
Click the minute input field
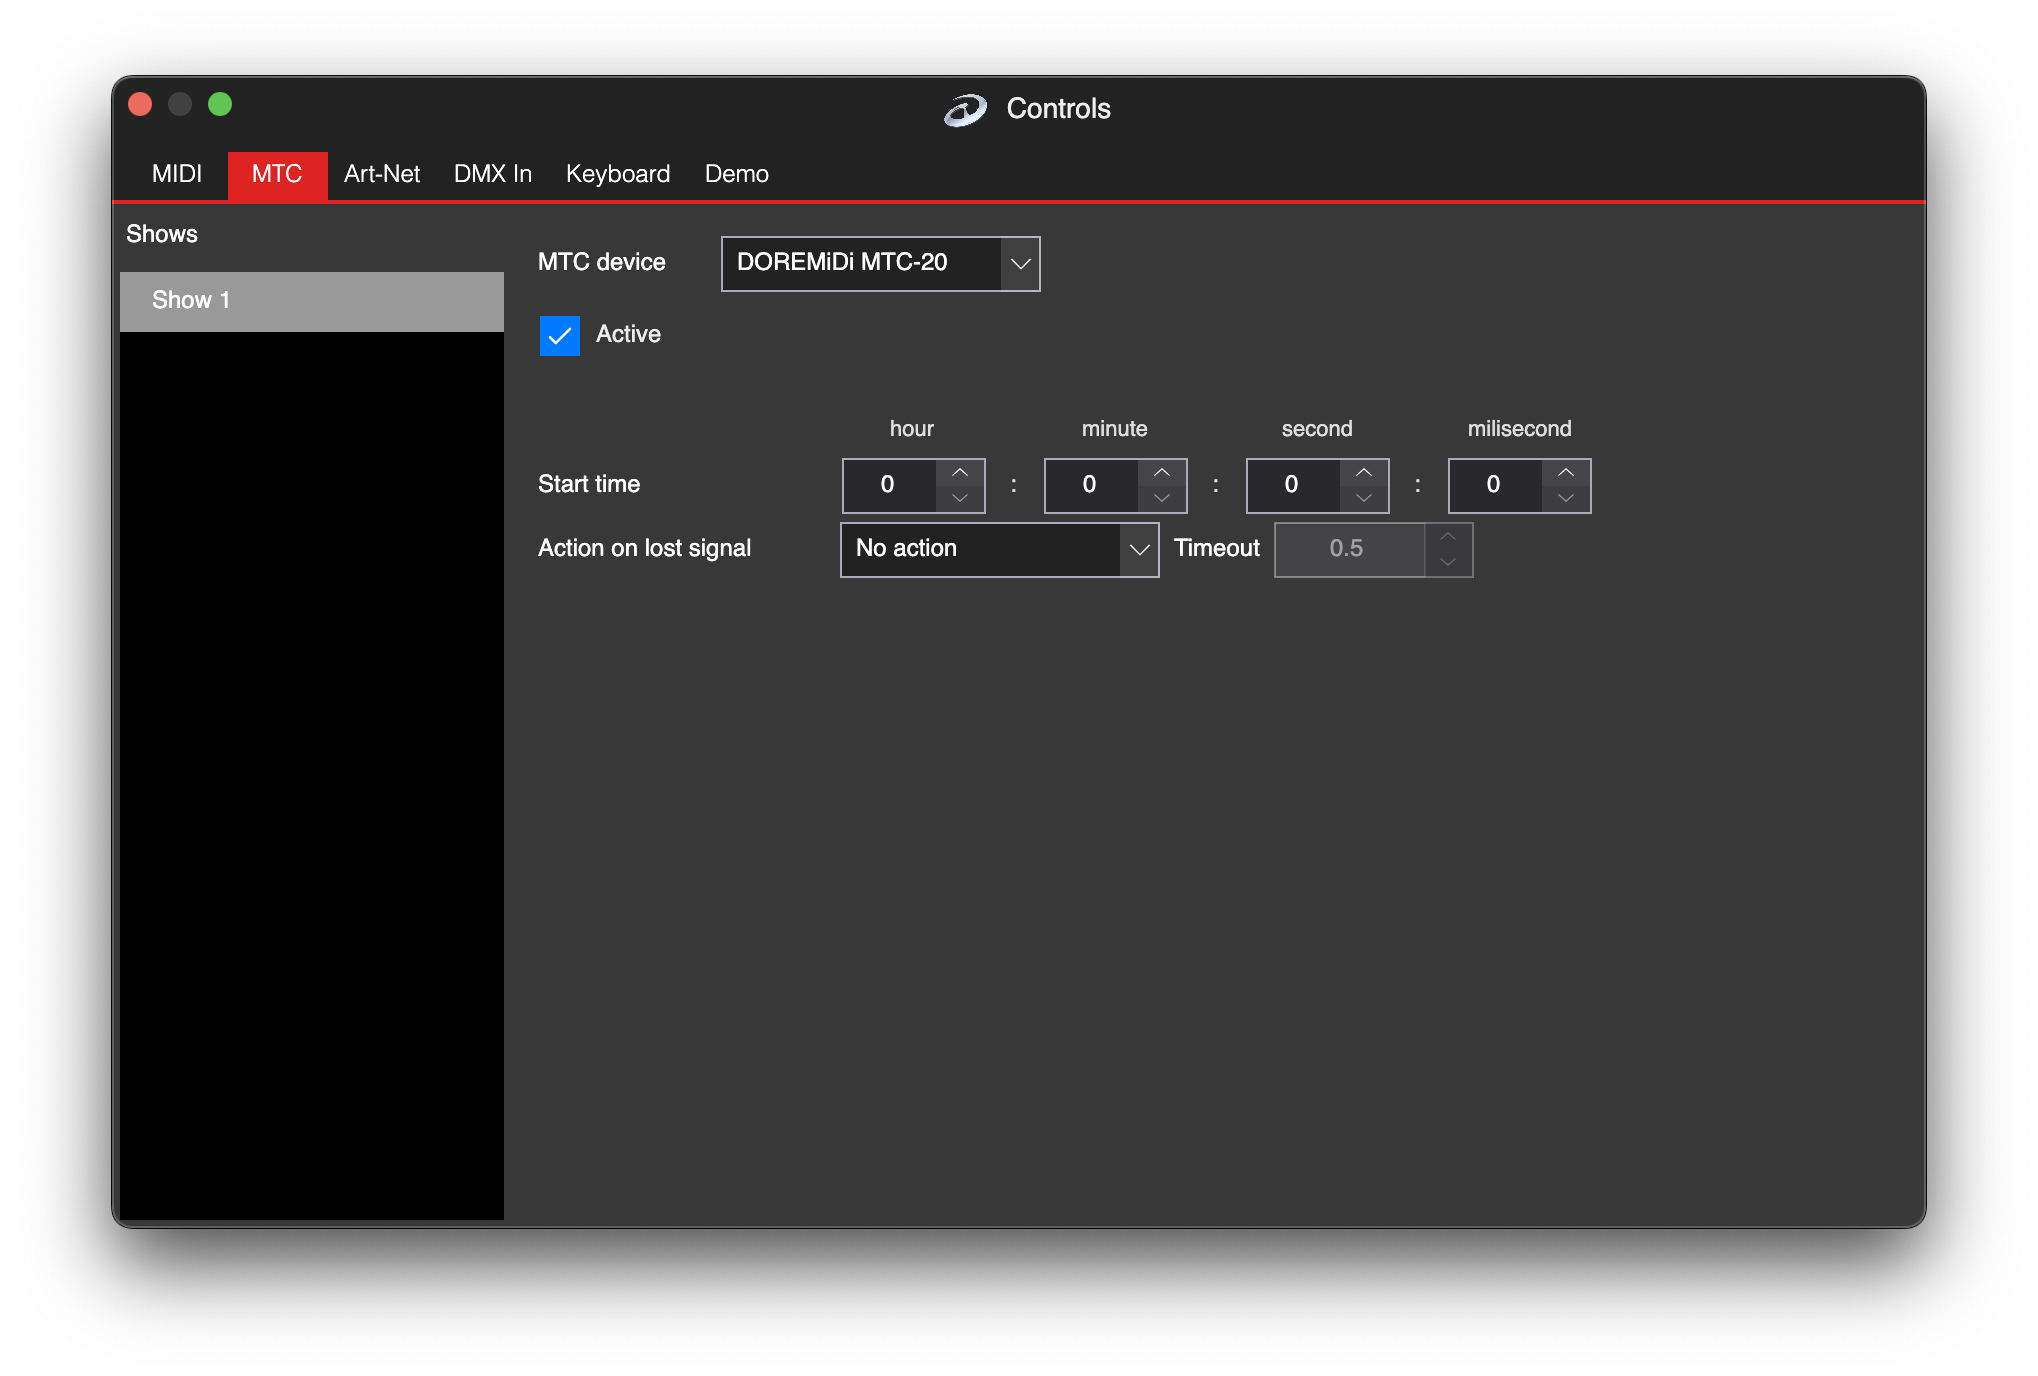(x=1091, y=486)
